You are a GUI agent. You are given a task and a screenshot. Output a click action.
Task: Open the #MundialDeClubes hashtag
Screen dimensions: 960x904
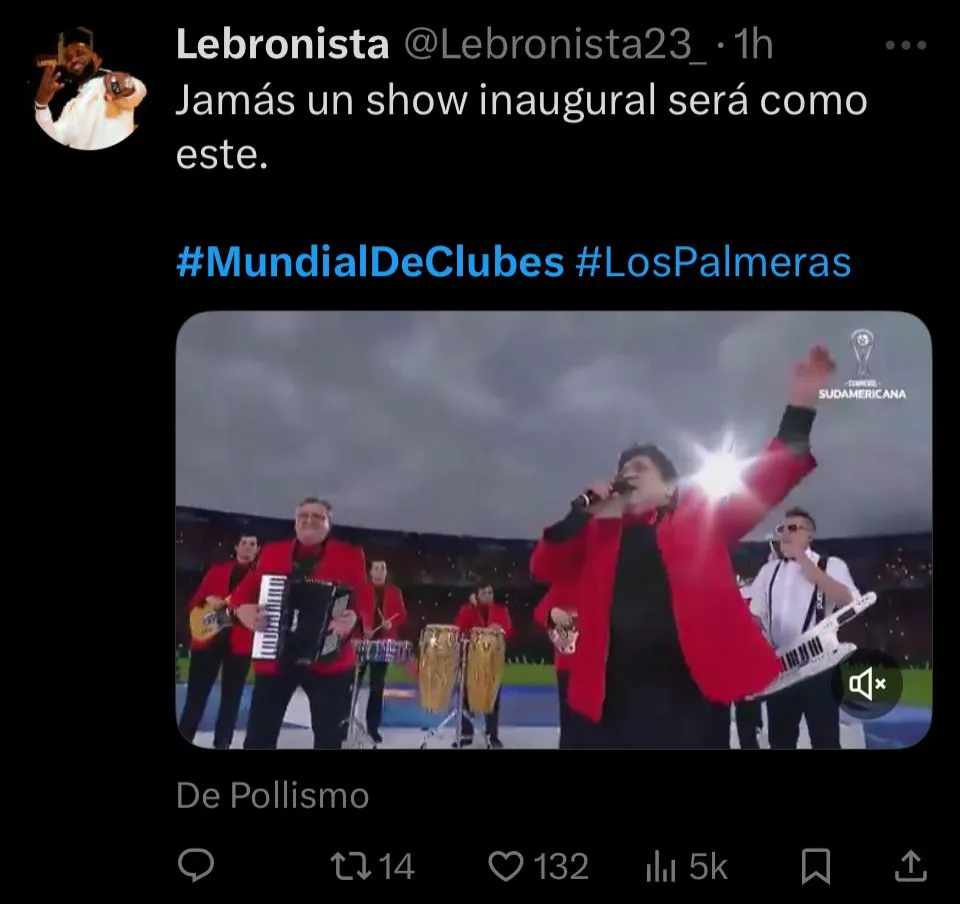click(x=370, y=263)
